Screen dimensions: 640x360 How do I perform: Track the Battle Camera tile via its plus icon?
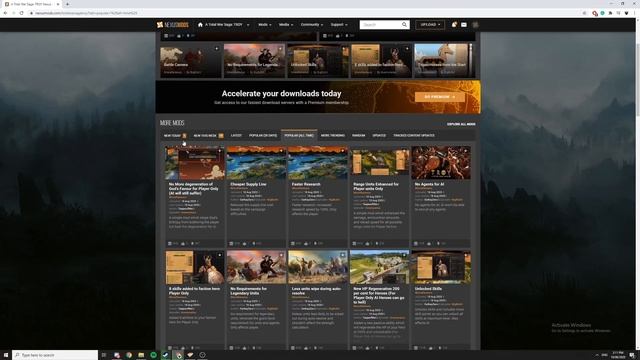point(217,49)
